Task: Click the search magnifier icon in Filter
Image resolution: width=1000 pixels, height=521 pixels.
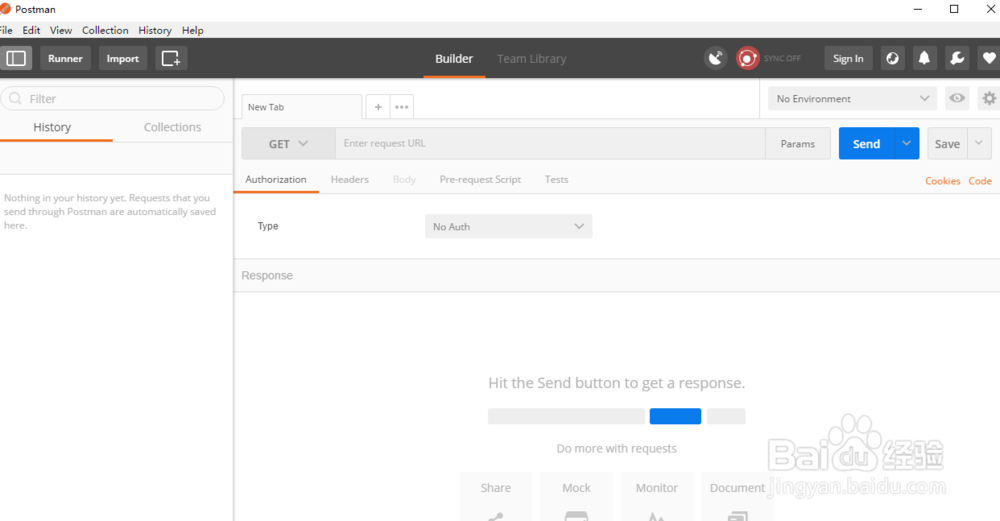Action: coord(15,98)
